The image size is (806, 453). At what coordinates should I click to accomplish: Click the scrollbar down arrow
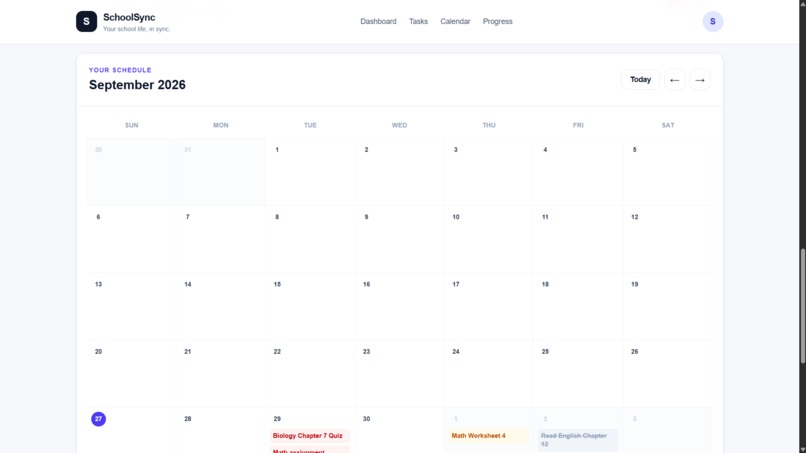pos(802,449)
